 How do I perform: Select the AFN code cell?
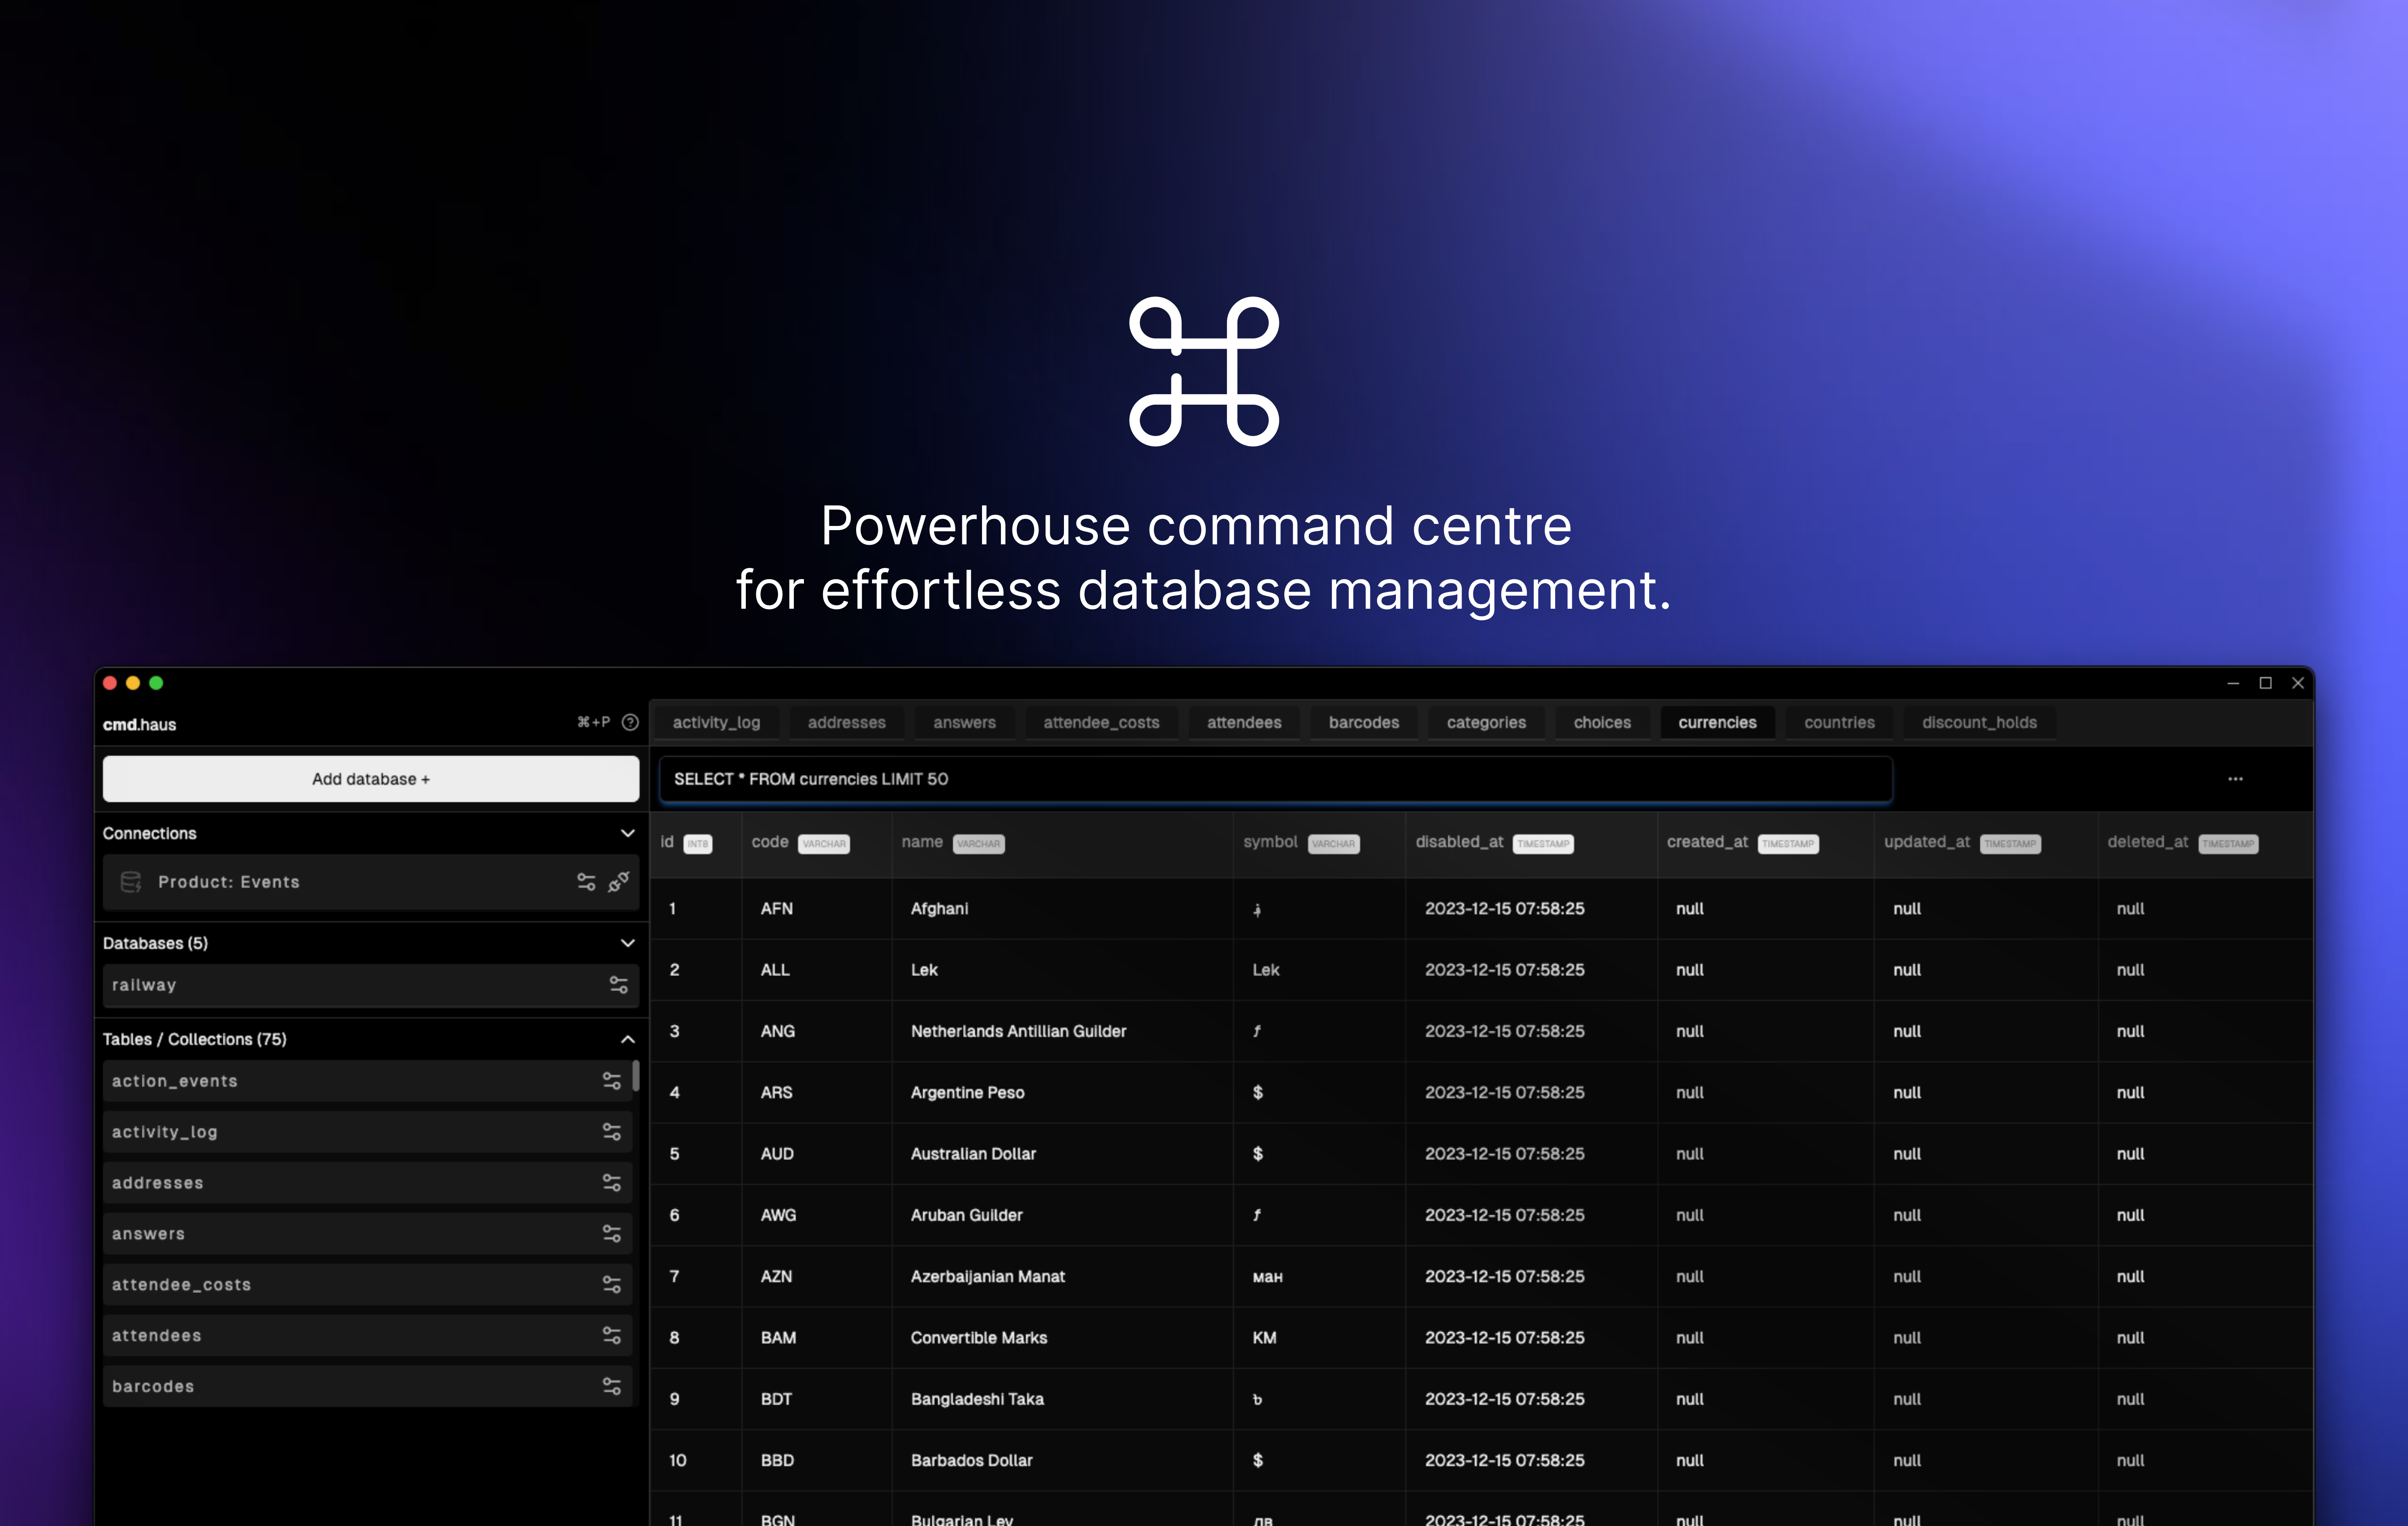click(x=816, y=908)
